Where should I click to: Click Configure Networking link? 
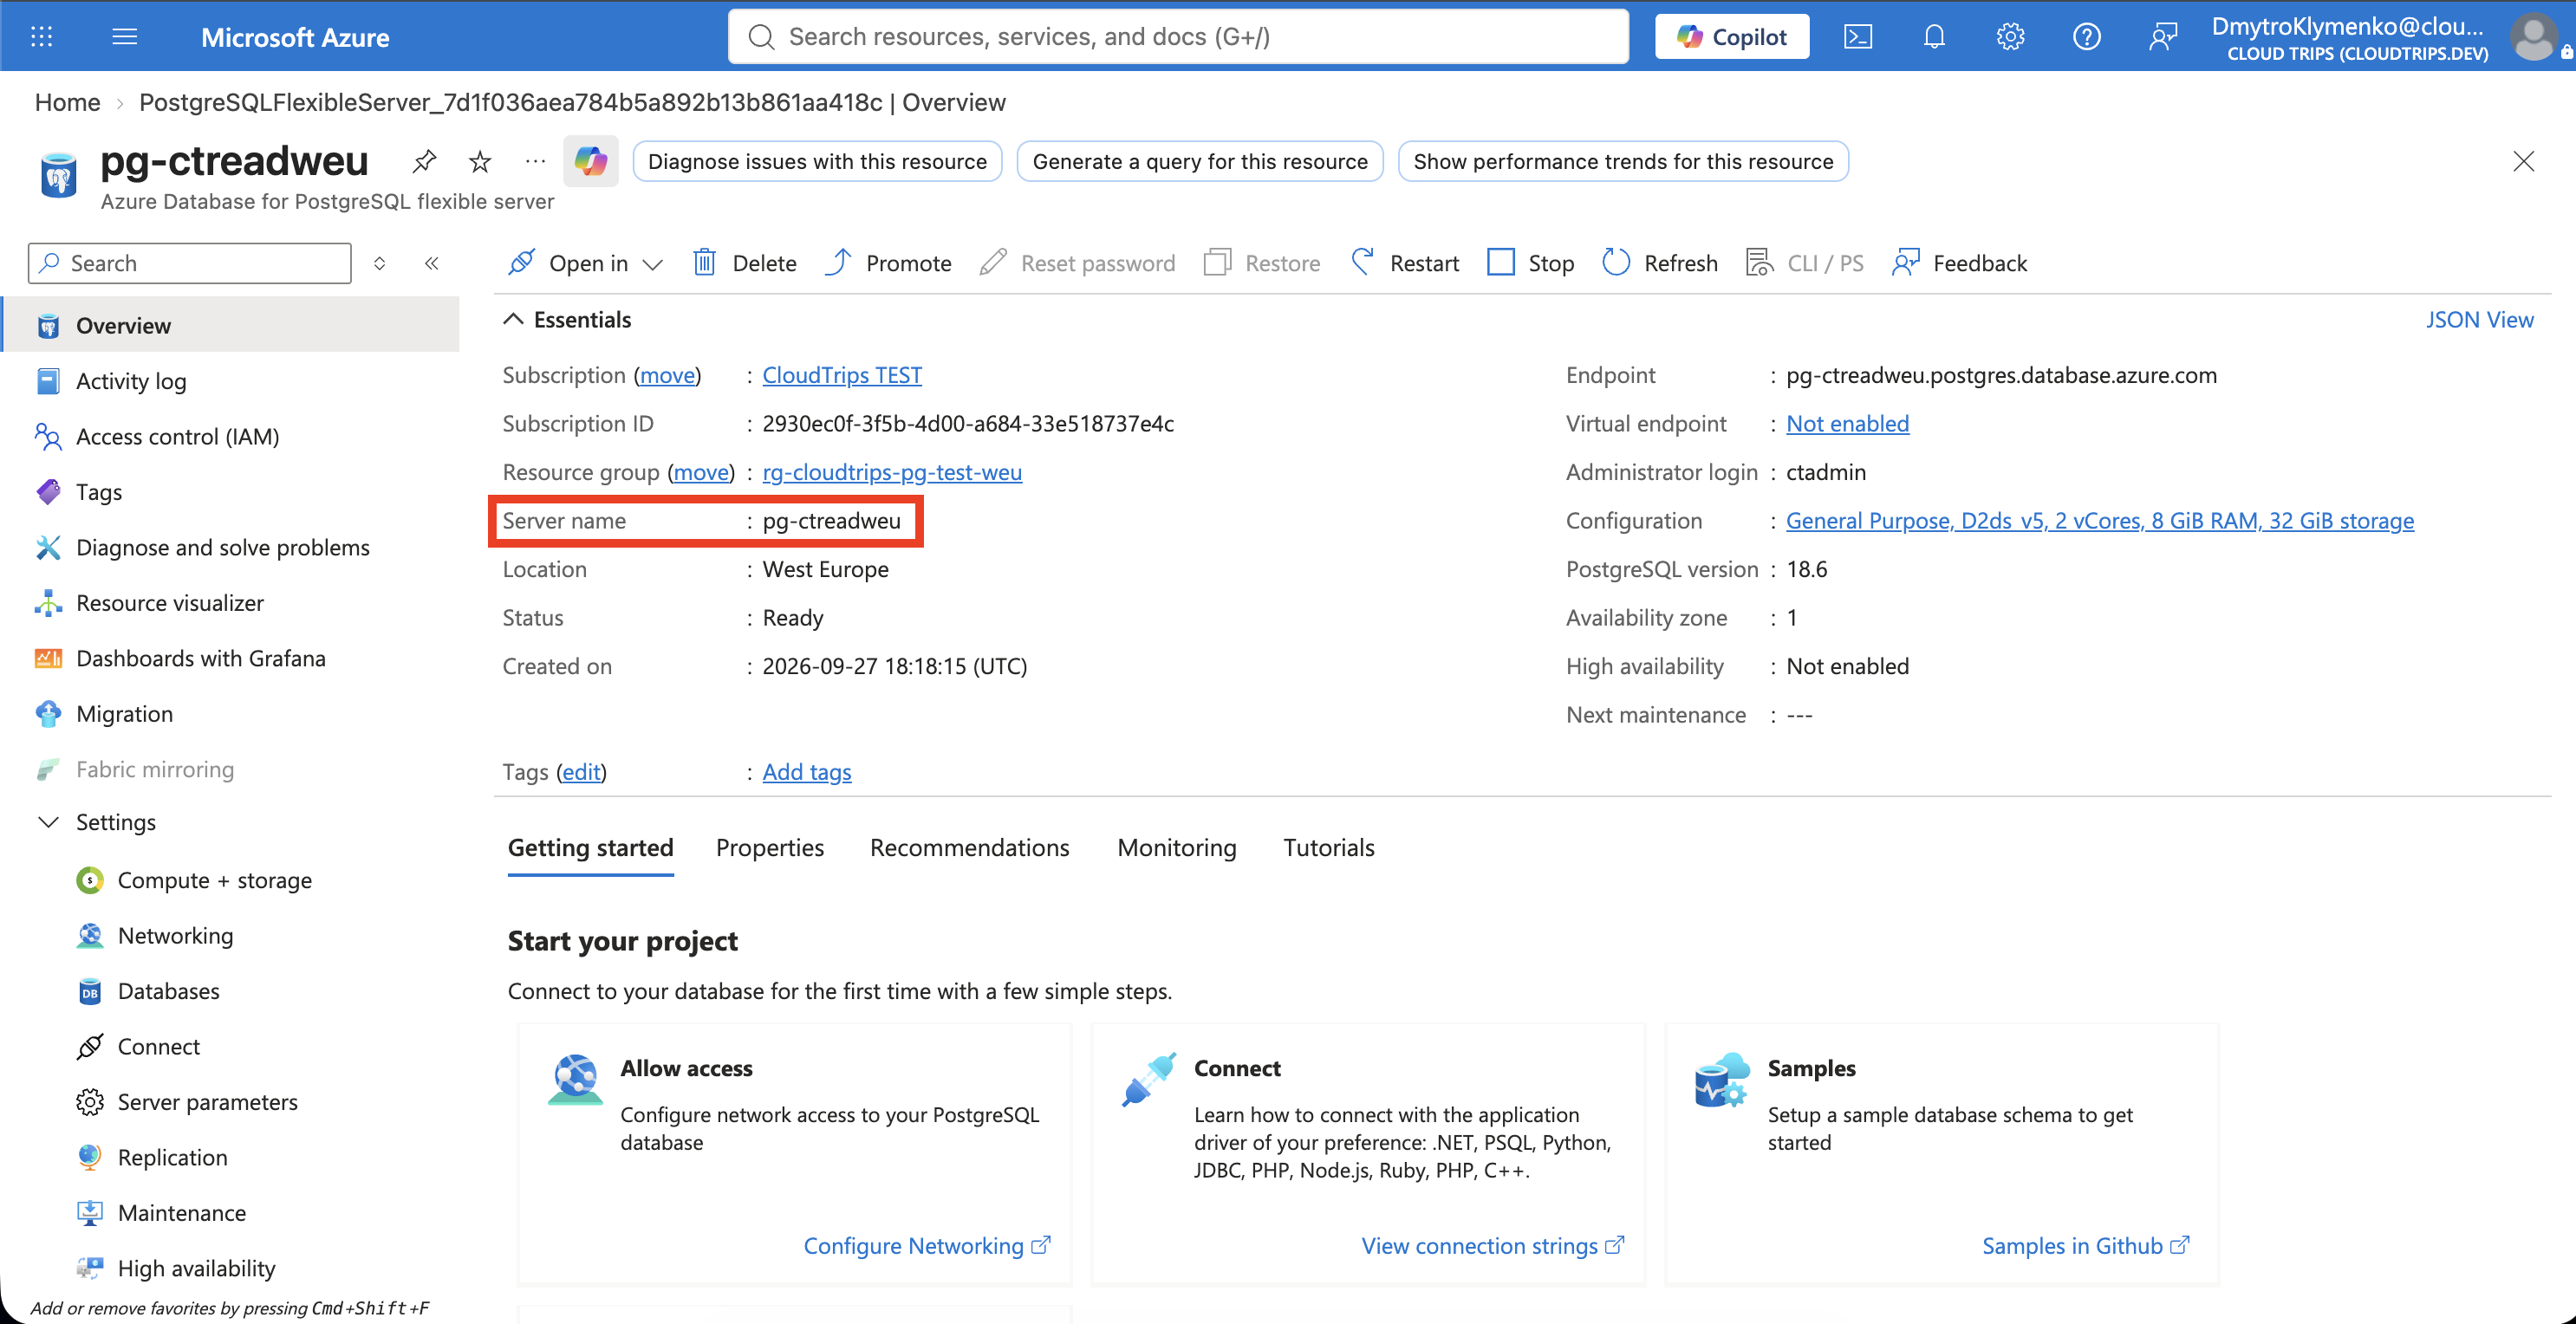927,1246
